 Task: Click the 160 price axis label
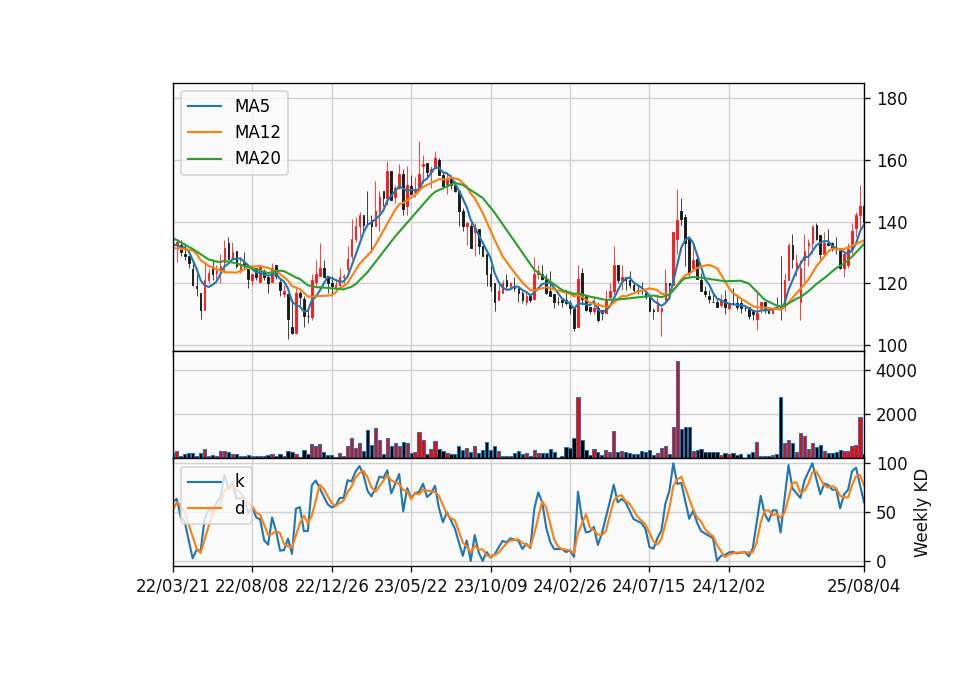[x=892, y=161]
